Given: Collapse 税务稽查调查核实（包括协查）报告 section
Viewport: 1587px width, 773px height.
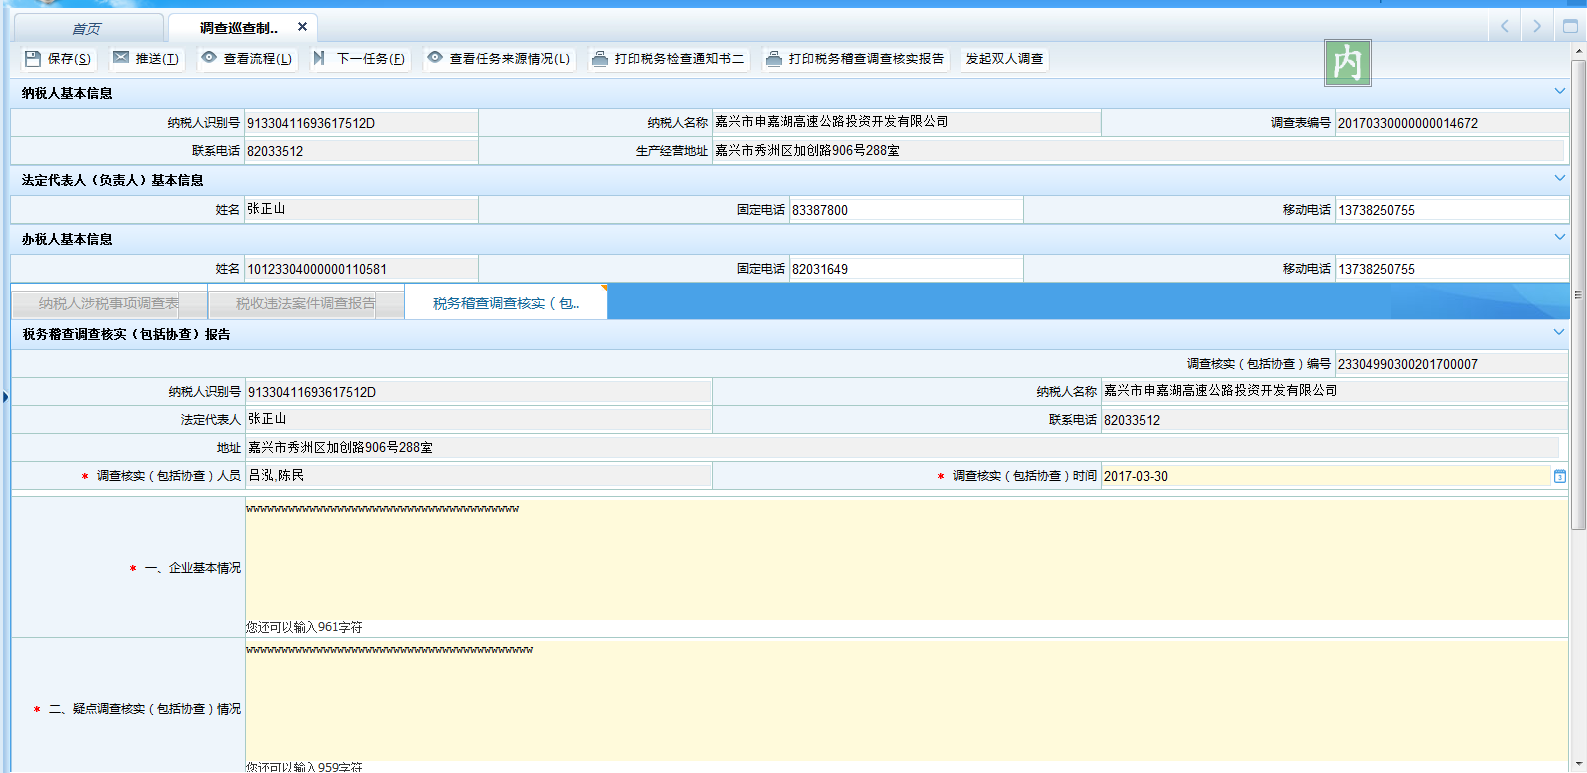Looking at the screenshot, I should 1559,333.
